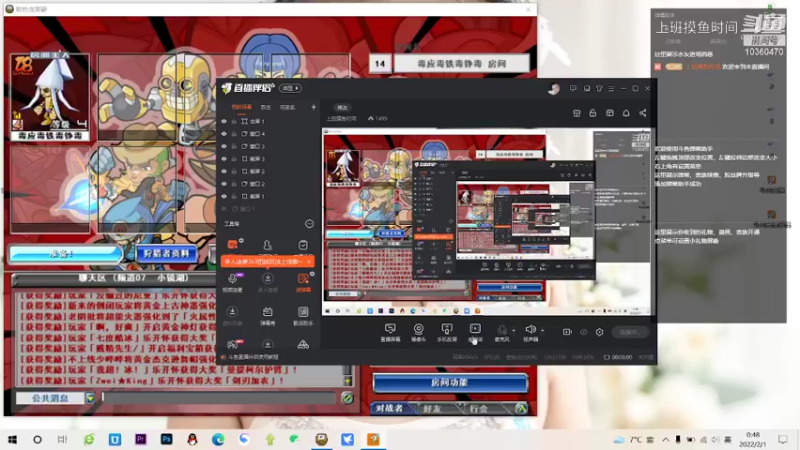Show hidden system tray icons
Image resolution: width=800 pixels, height=450 pixels.
(x=666, y=439)
